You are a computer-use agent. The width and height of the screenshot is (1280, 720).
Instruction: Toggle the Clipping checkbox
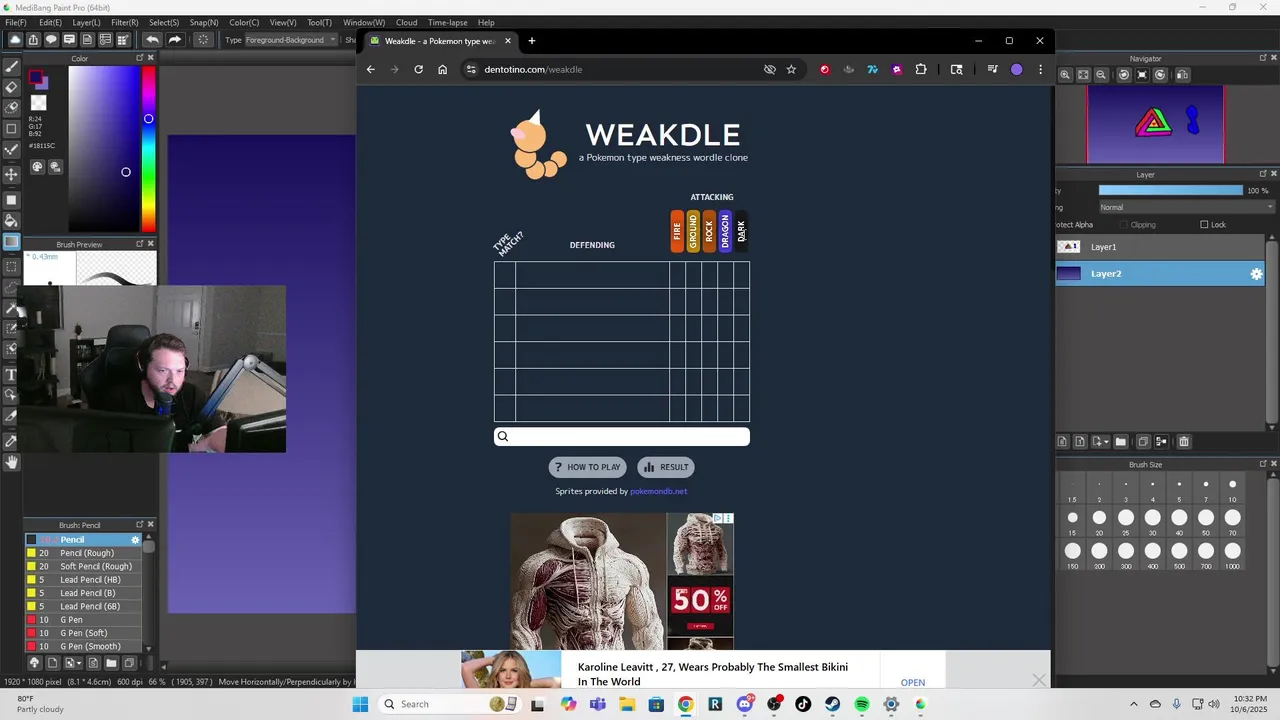(x=1124, y=225)
